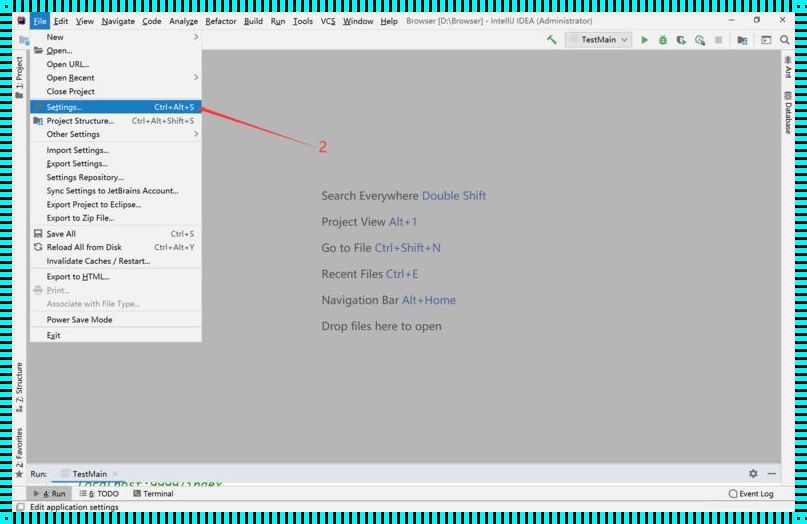
Task: Open the TestMain run configuration dropdown
Action: 598,40
